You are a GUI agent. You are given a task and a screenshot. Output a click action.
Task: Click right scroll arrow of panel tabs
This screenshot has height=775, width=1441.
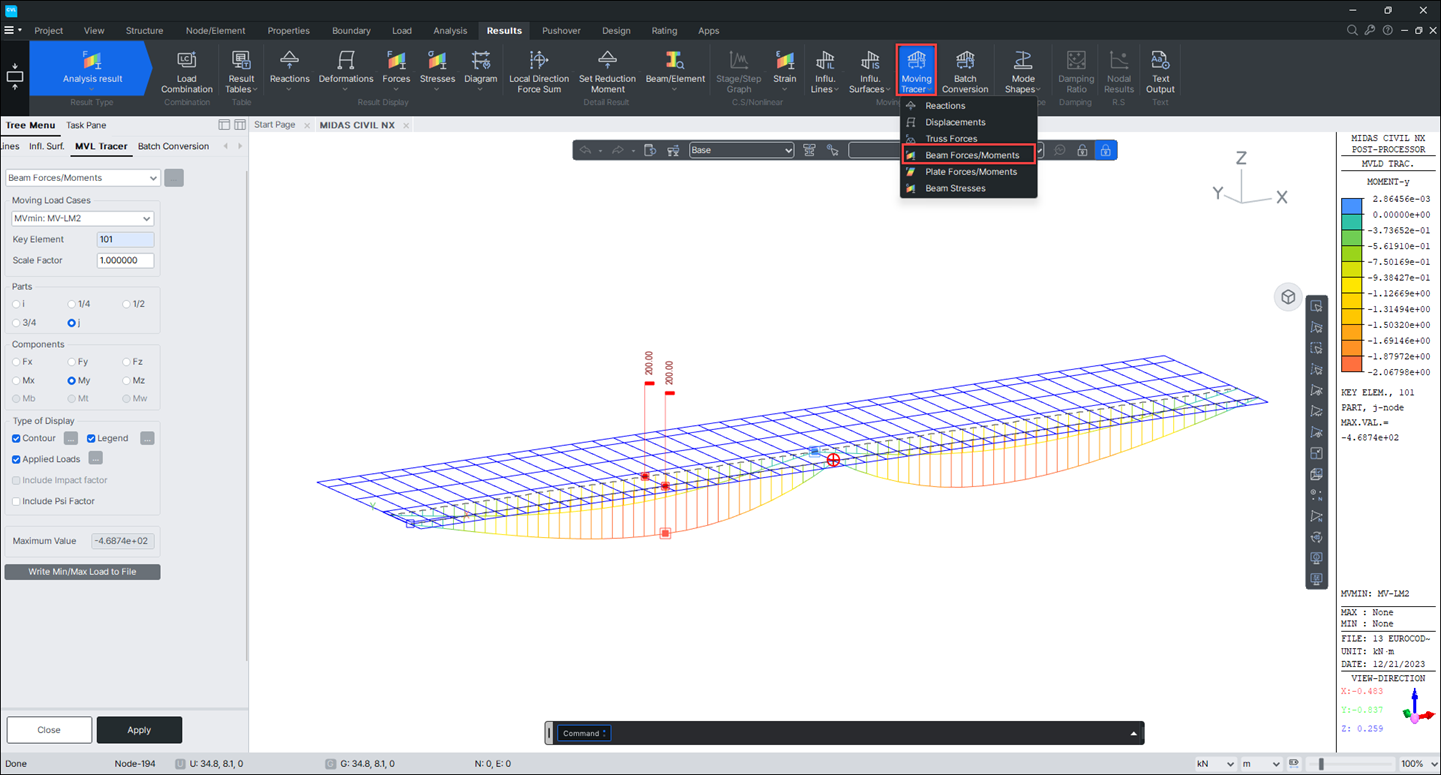[239, 146]
